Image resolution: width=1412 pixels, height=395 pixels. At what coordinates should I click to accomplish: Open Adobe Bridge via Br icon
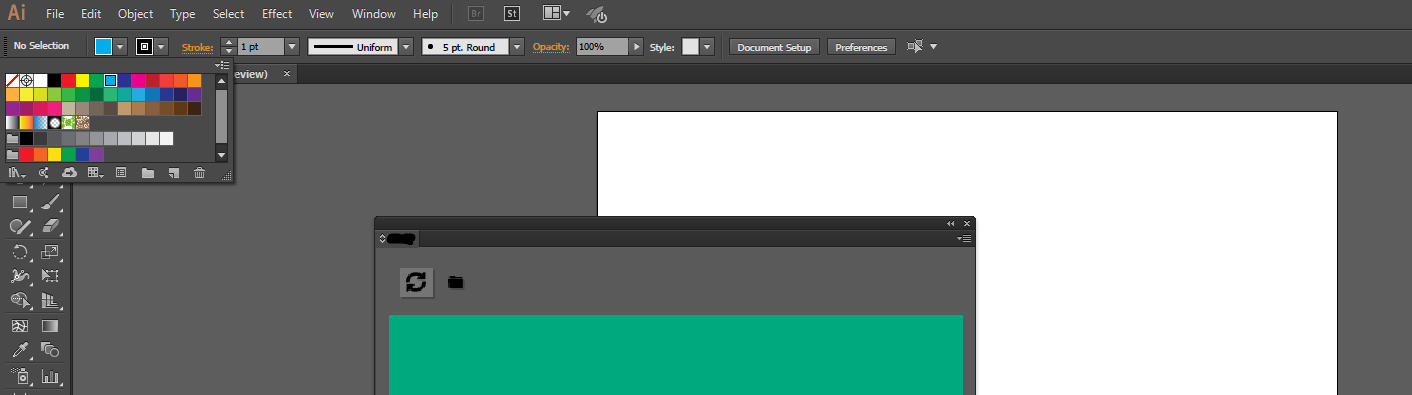(477, 14)
